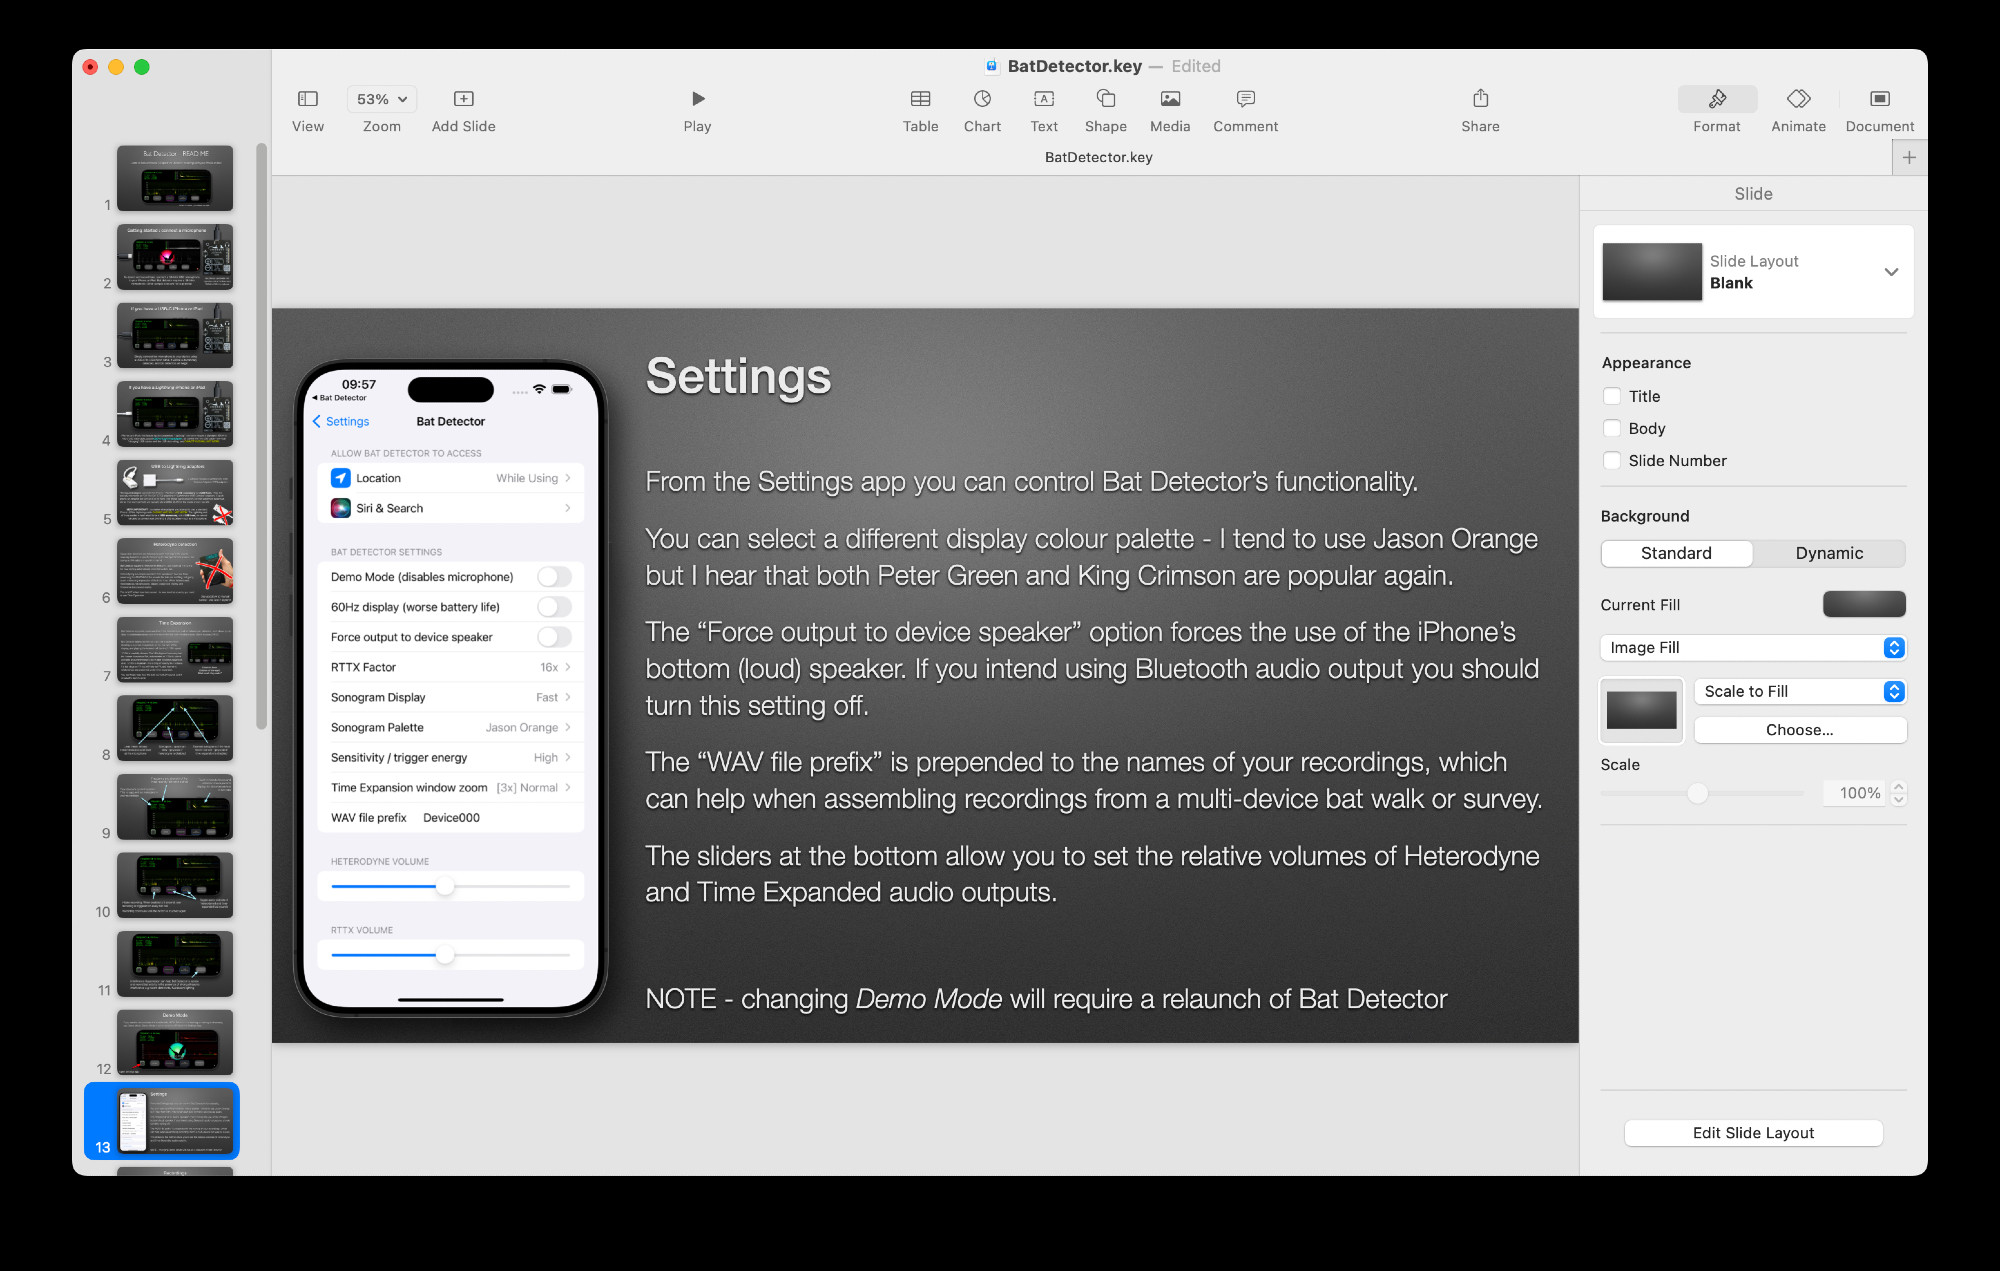This screenshot has width=2000, height=1271.
Task: Click the Keynote document icon in the title bar
Action: [992, 66]
